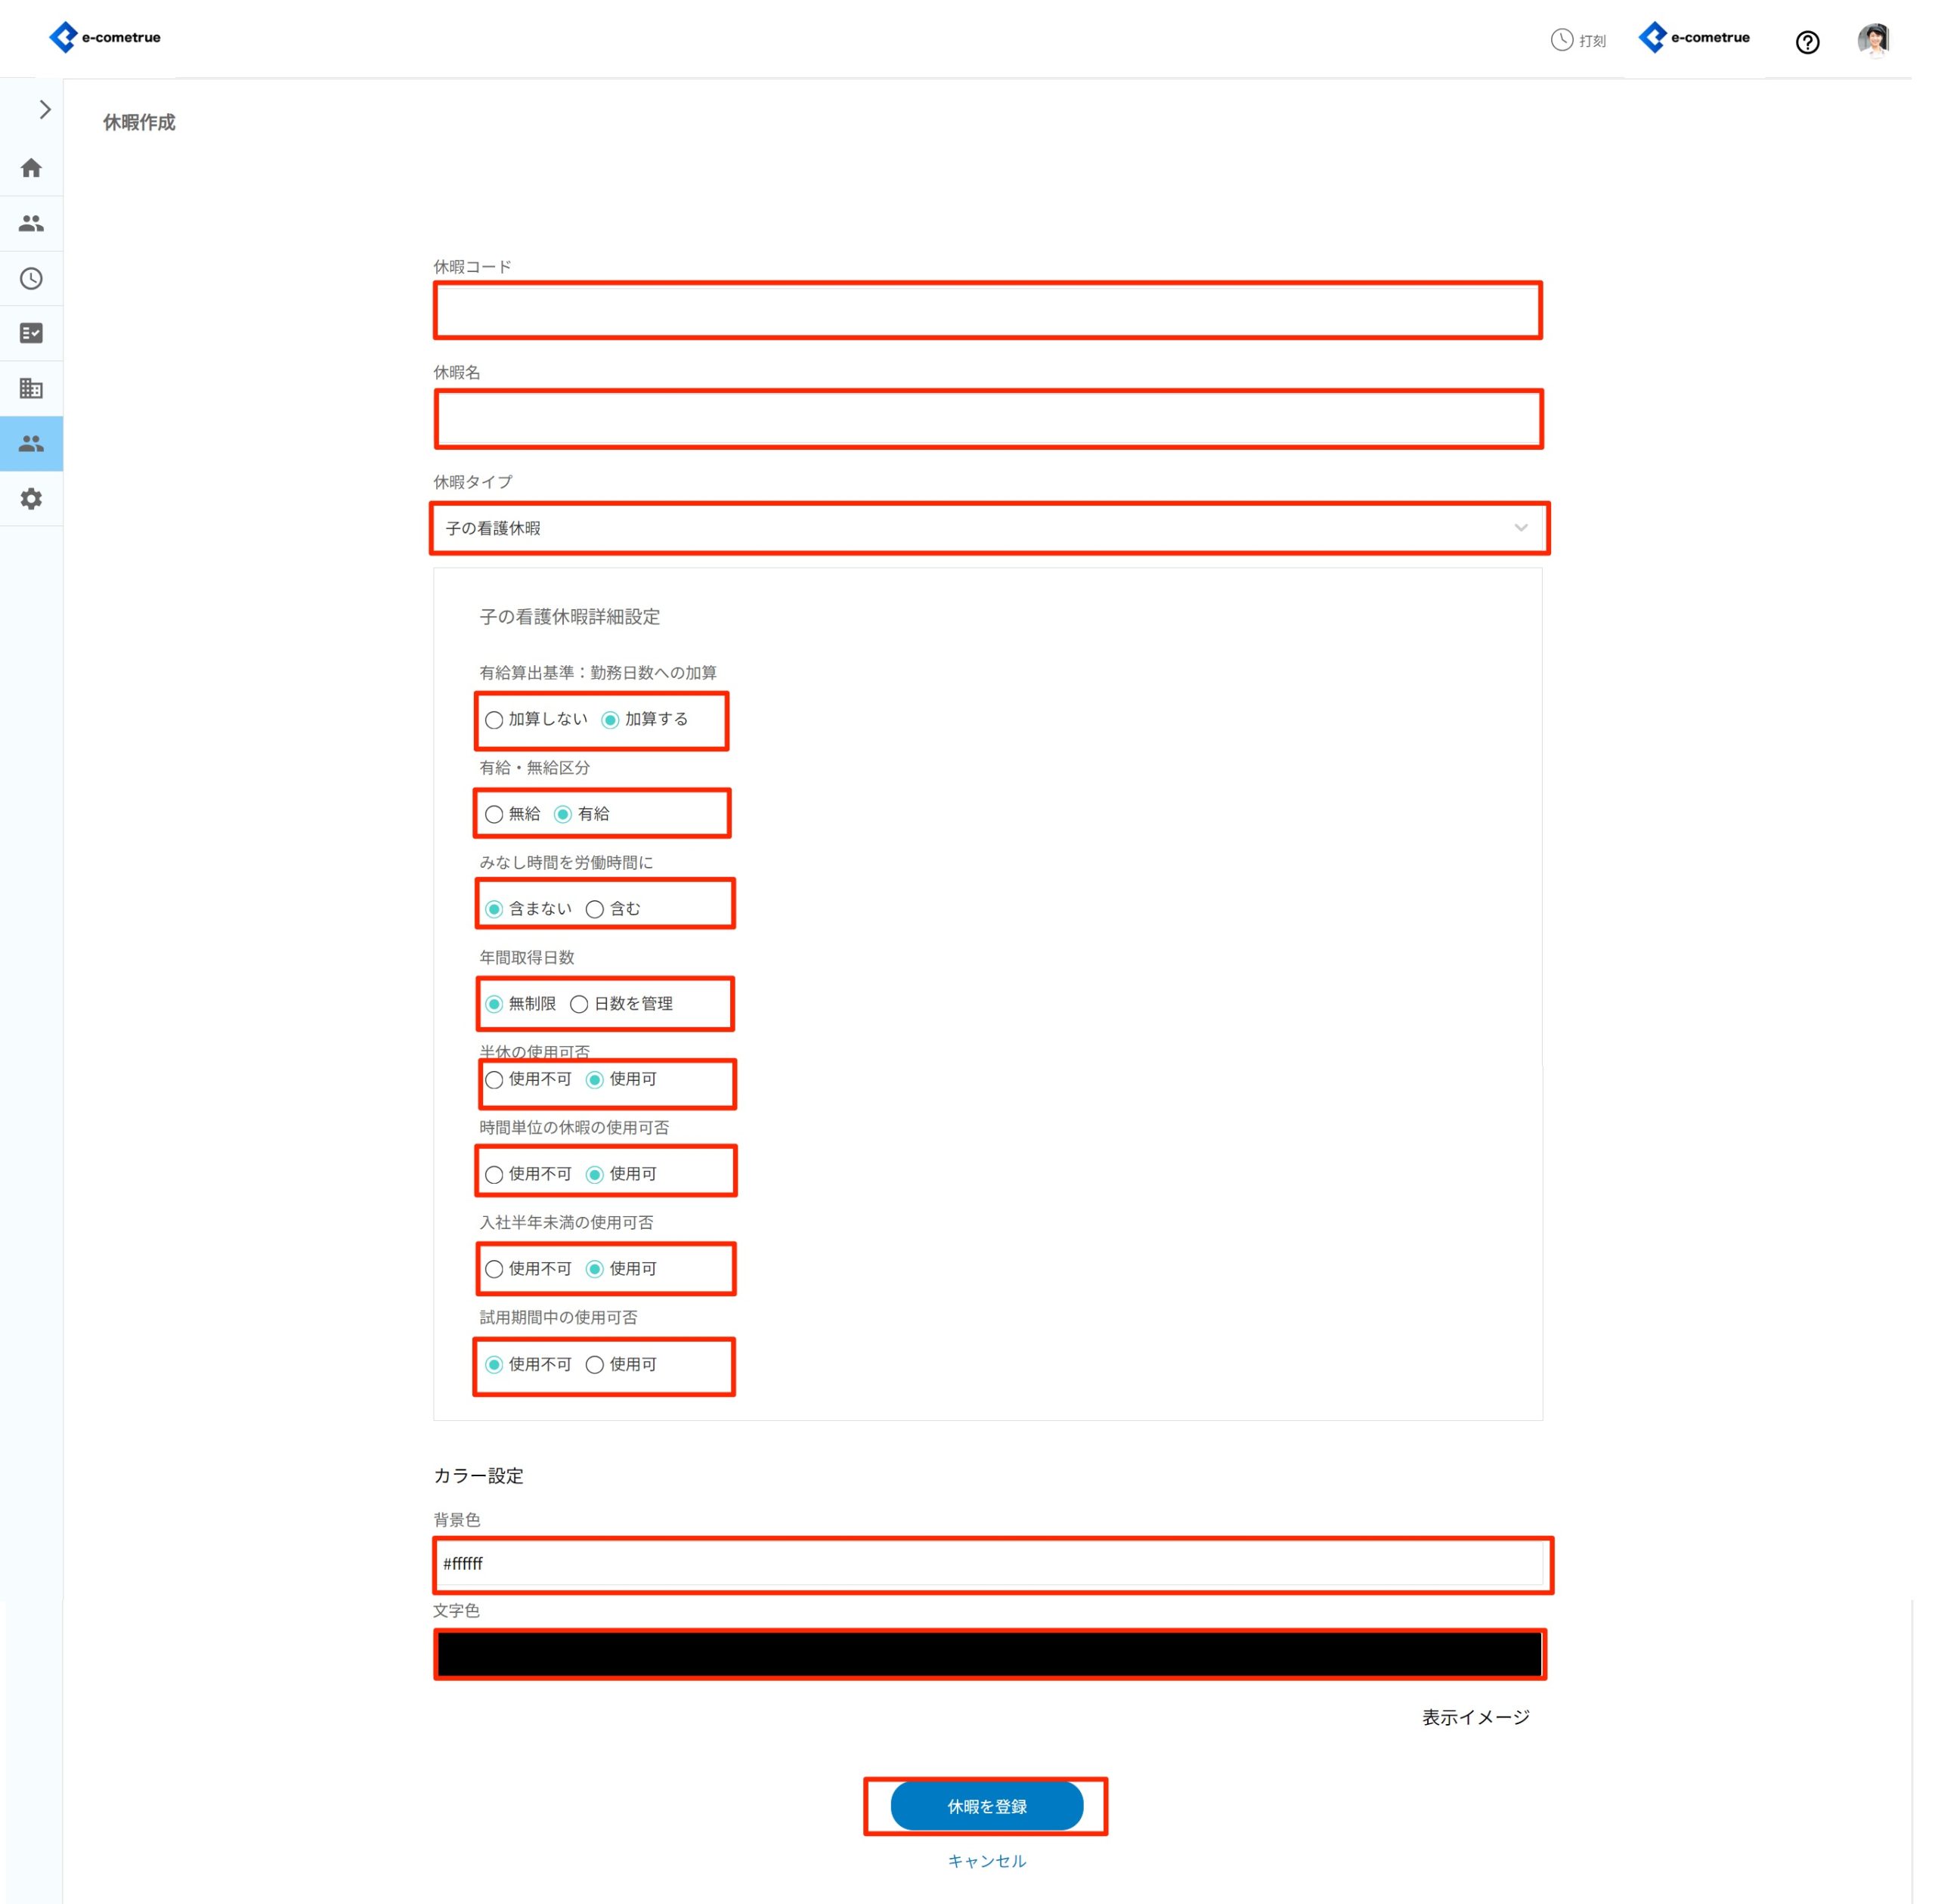Image resolution: width=1935 pixels, height=1904 pixels.
Task: Click the e-cometrue logo at top left
Action: pos(105,37)
